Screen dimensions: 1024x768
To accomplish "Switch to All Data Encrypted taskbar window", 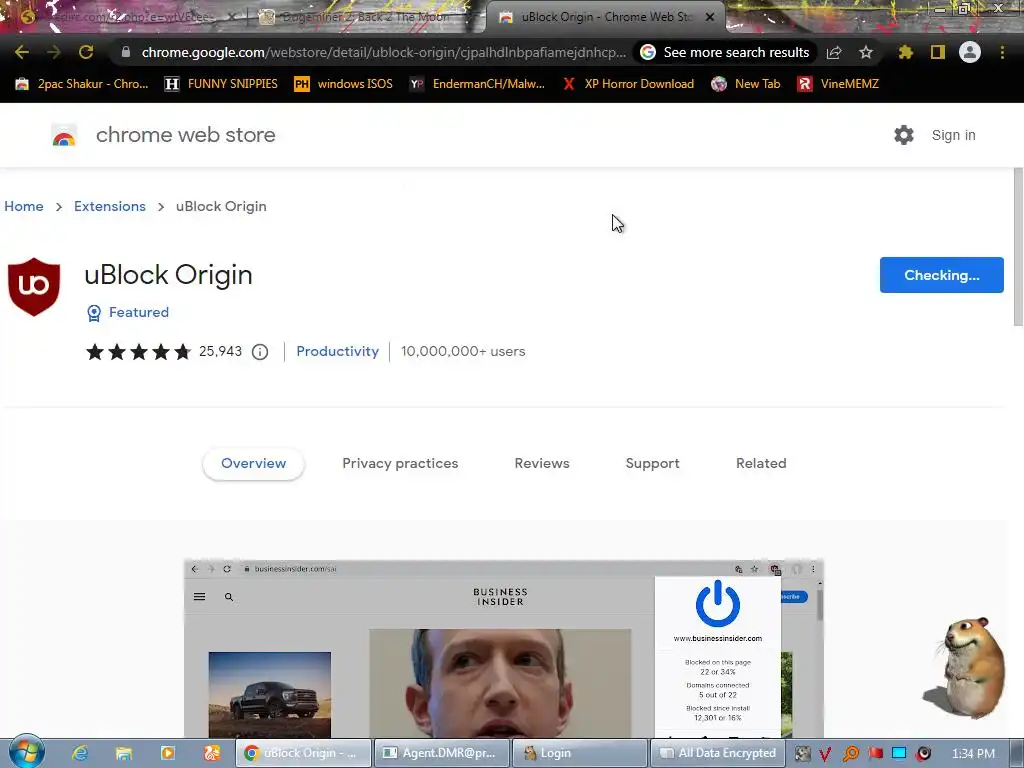I will click(x=717, y=753).
